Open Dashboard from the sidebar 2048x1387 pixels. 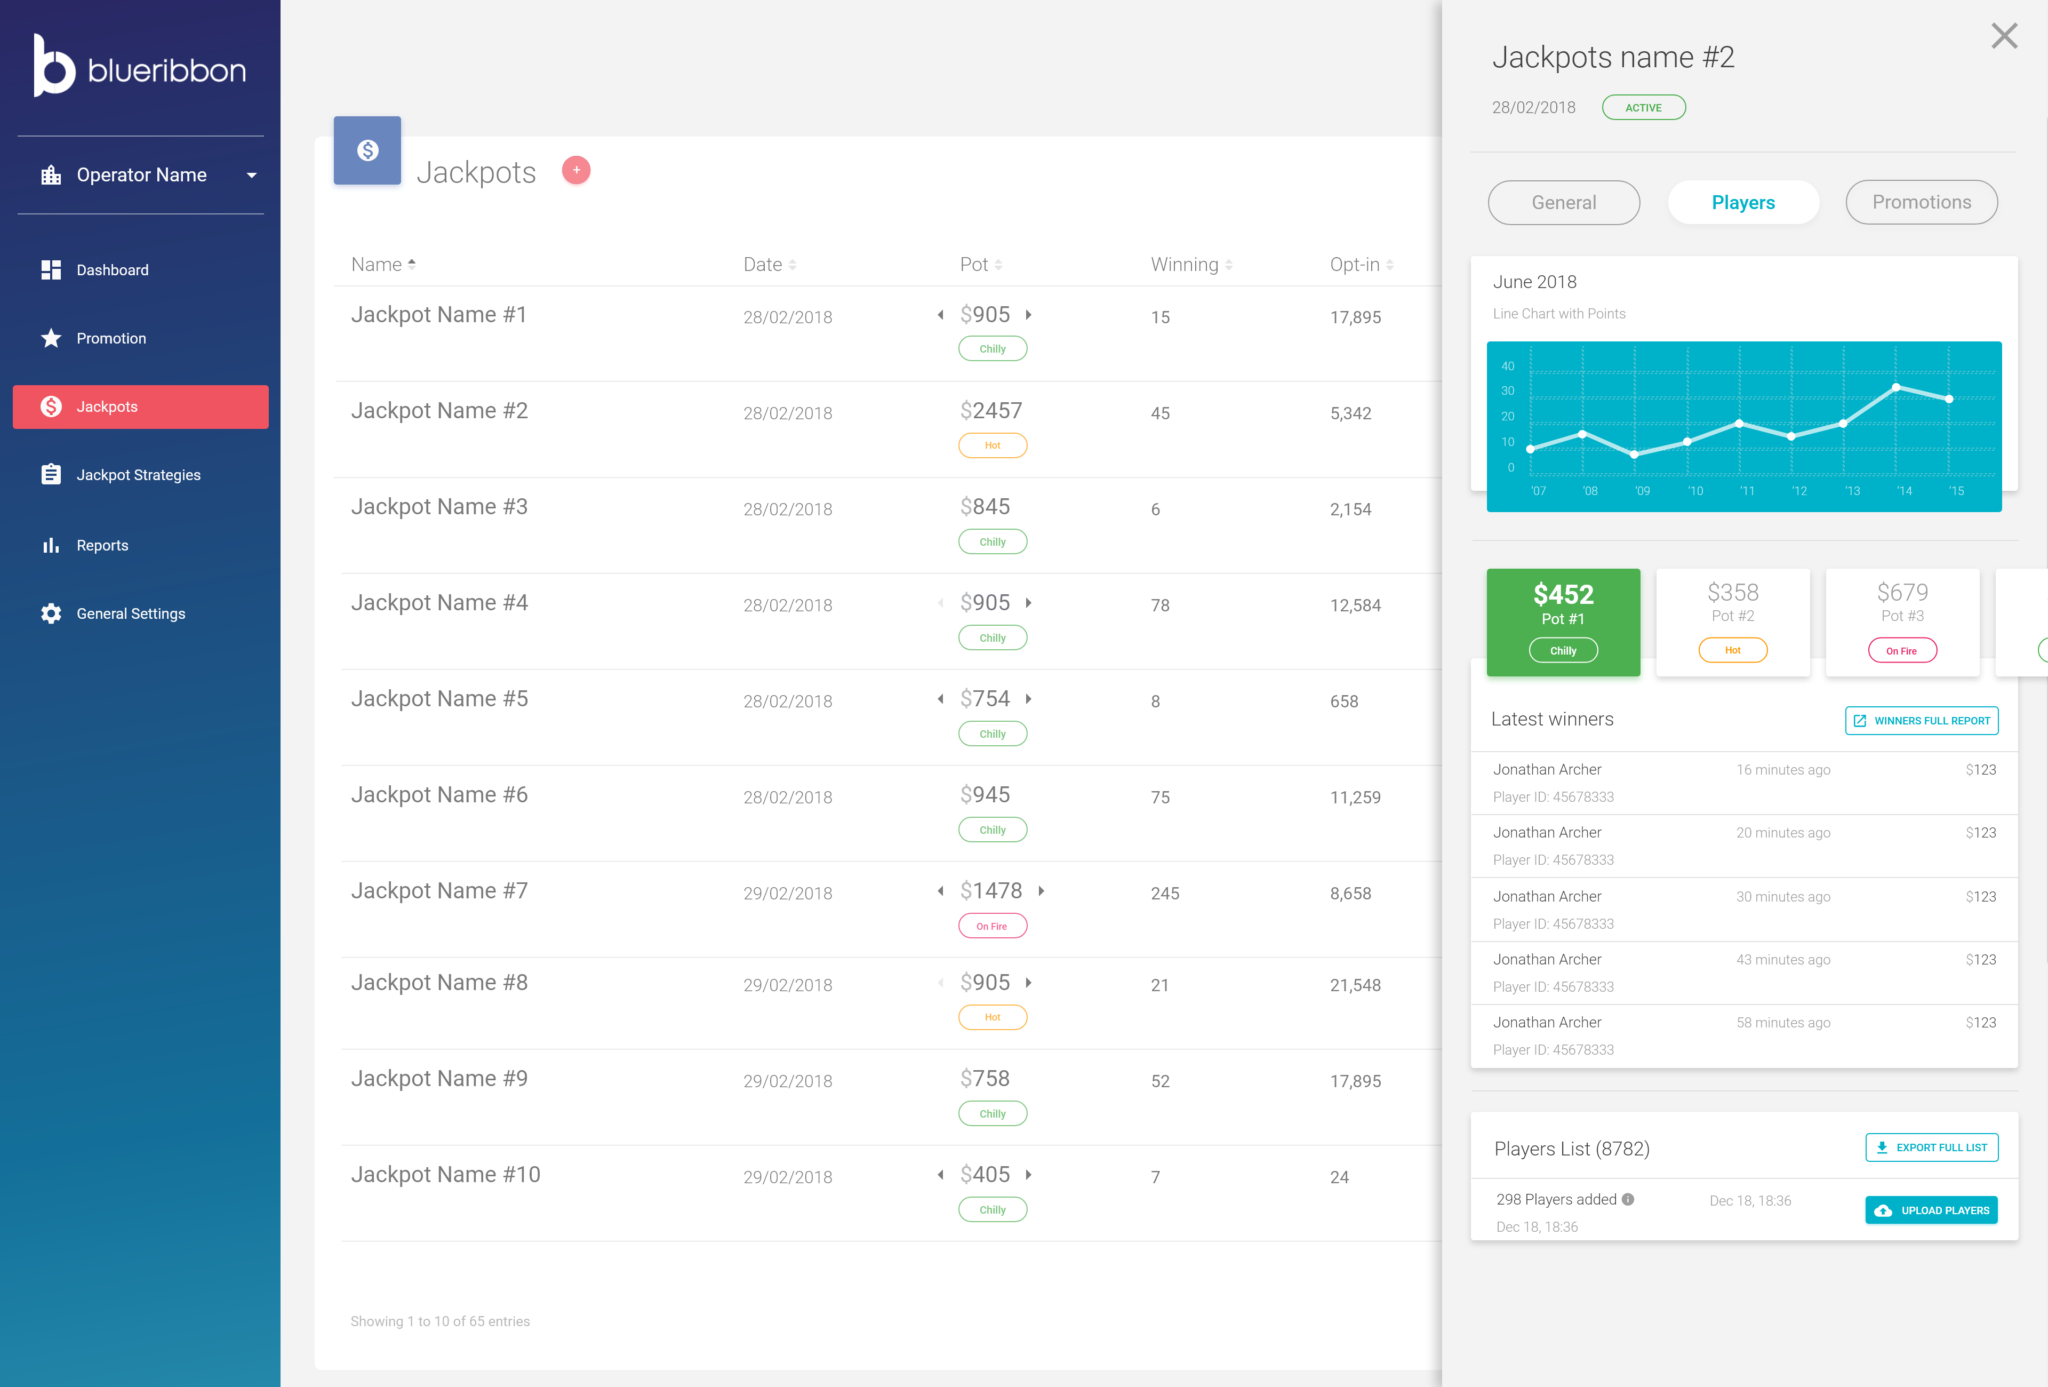point(111,270)
